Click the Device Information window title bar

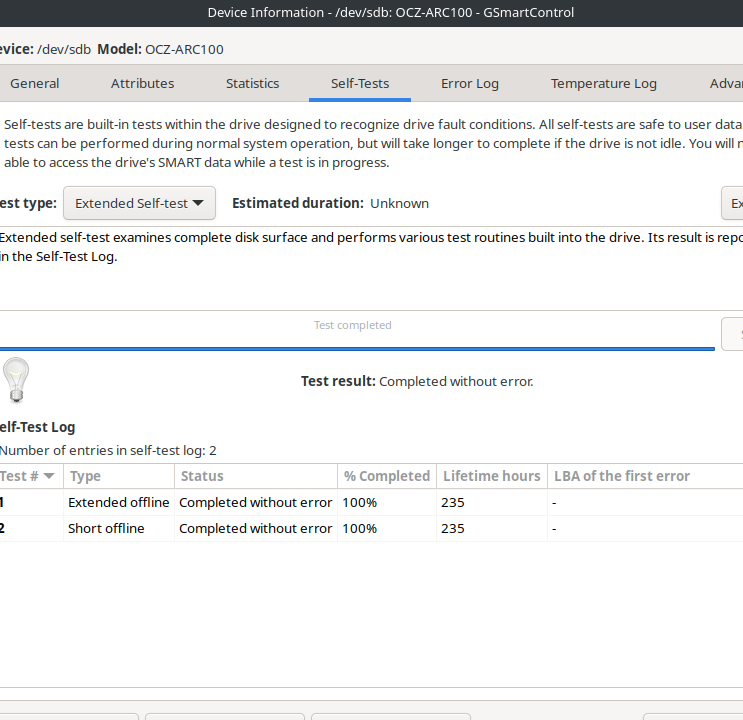coord(390,13)
